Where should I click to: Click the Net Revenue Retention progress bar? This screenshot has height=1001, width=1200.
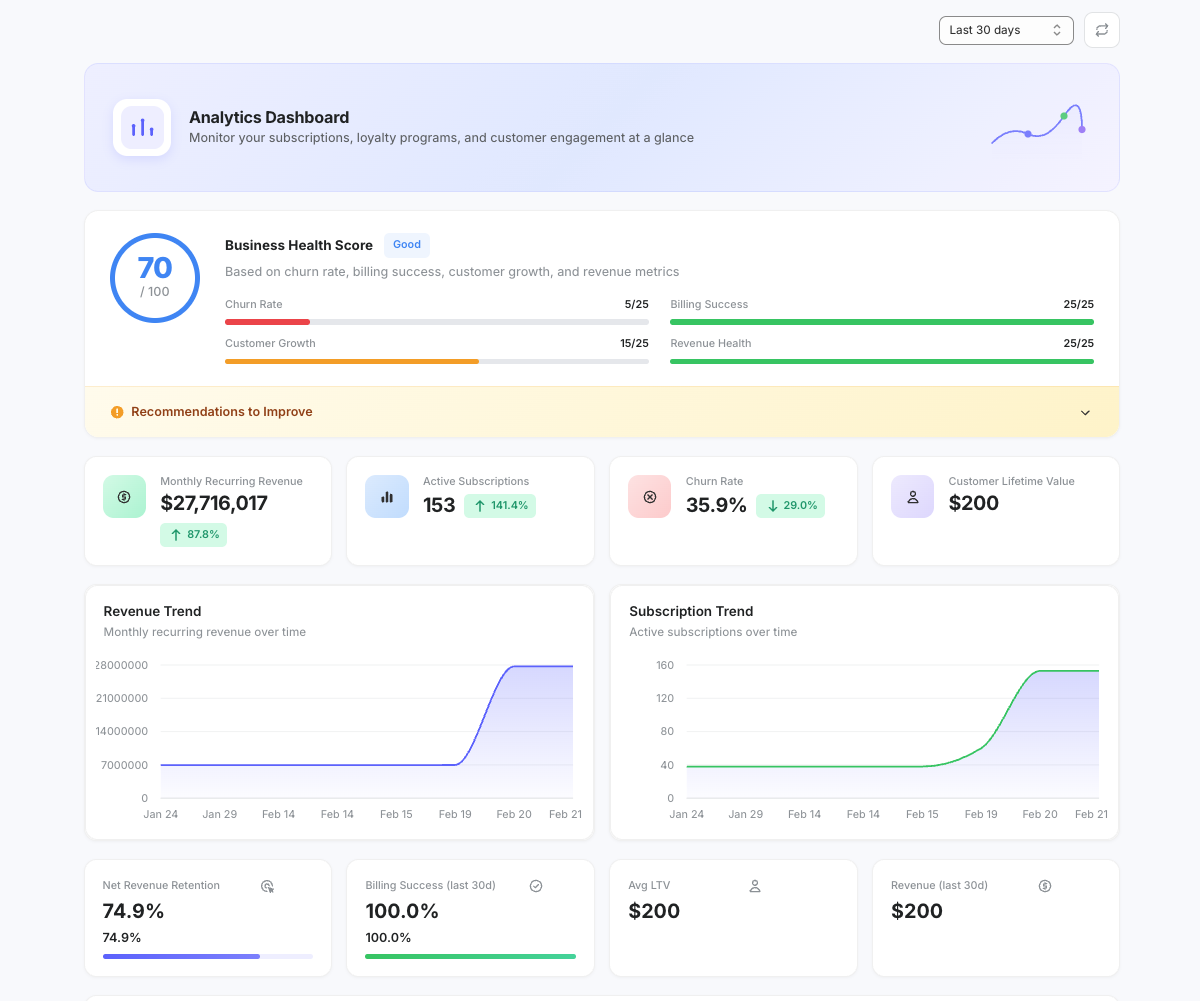tap(208, 957)
